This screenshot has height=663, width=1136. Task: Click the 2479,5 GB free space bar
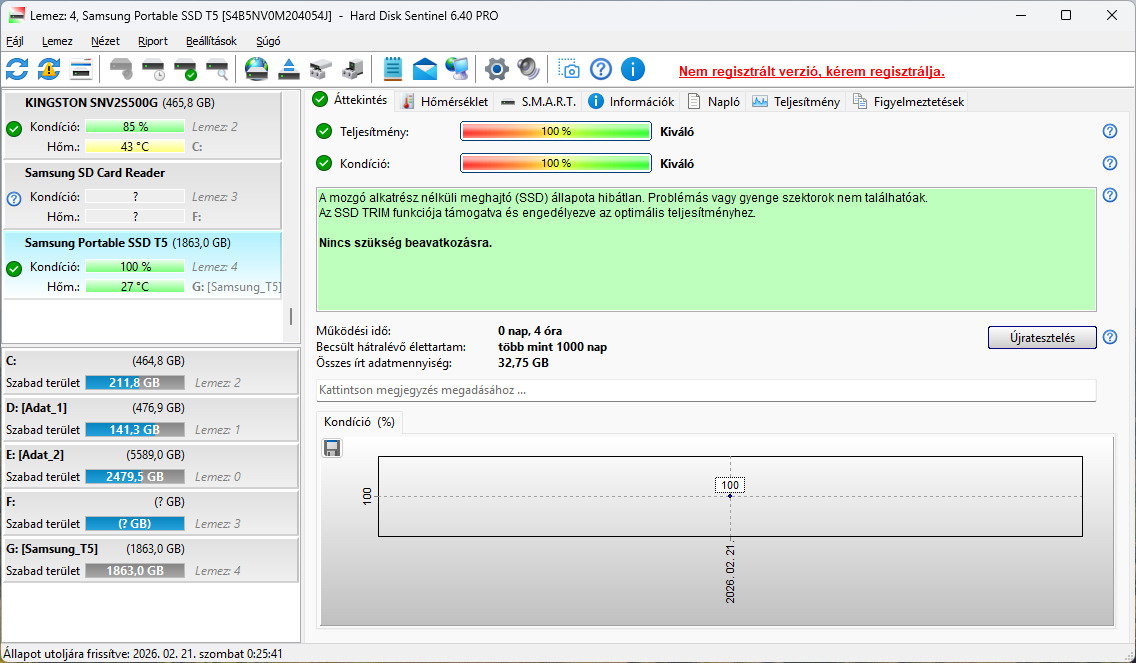(x=135, y=477)
